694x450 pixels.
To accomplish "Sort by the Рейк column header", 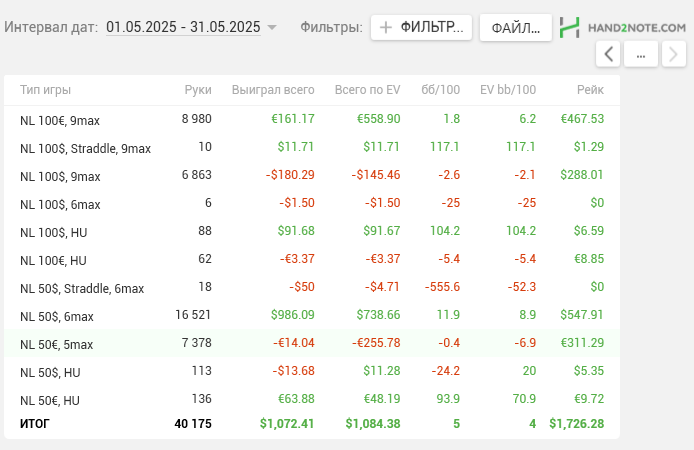I will pos(590,90).
